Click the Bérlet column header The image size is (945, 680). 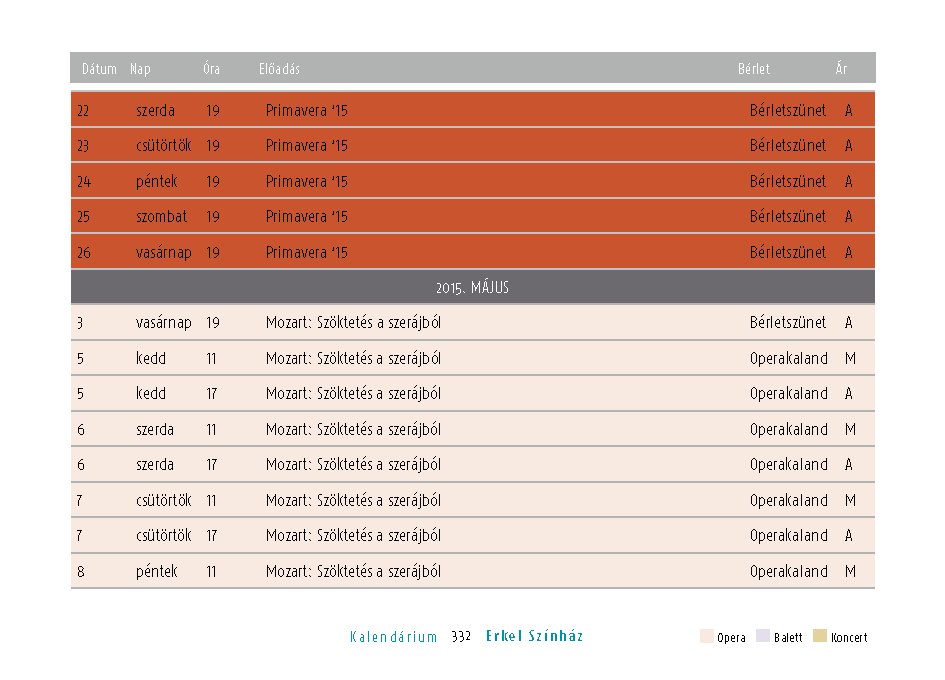coord(754,69)
